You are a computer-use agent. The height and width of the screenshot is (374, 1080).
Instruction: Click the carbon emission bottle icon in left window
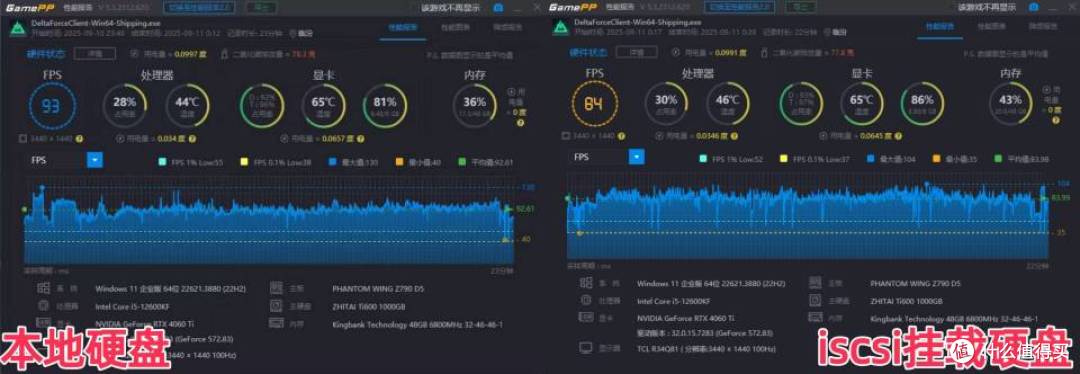(x=225, y=54)
